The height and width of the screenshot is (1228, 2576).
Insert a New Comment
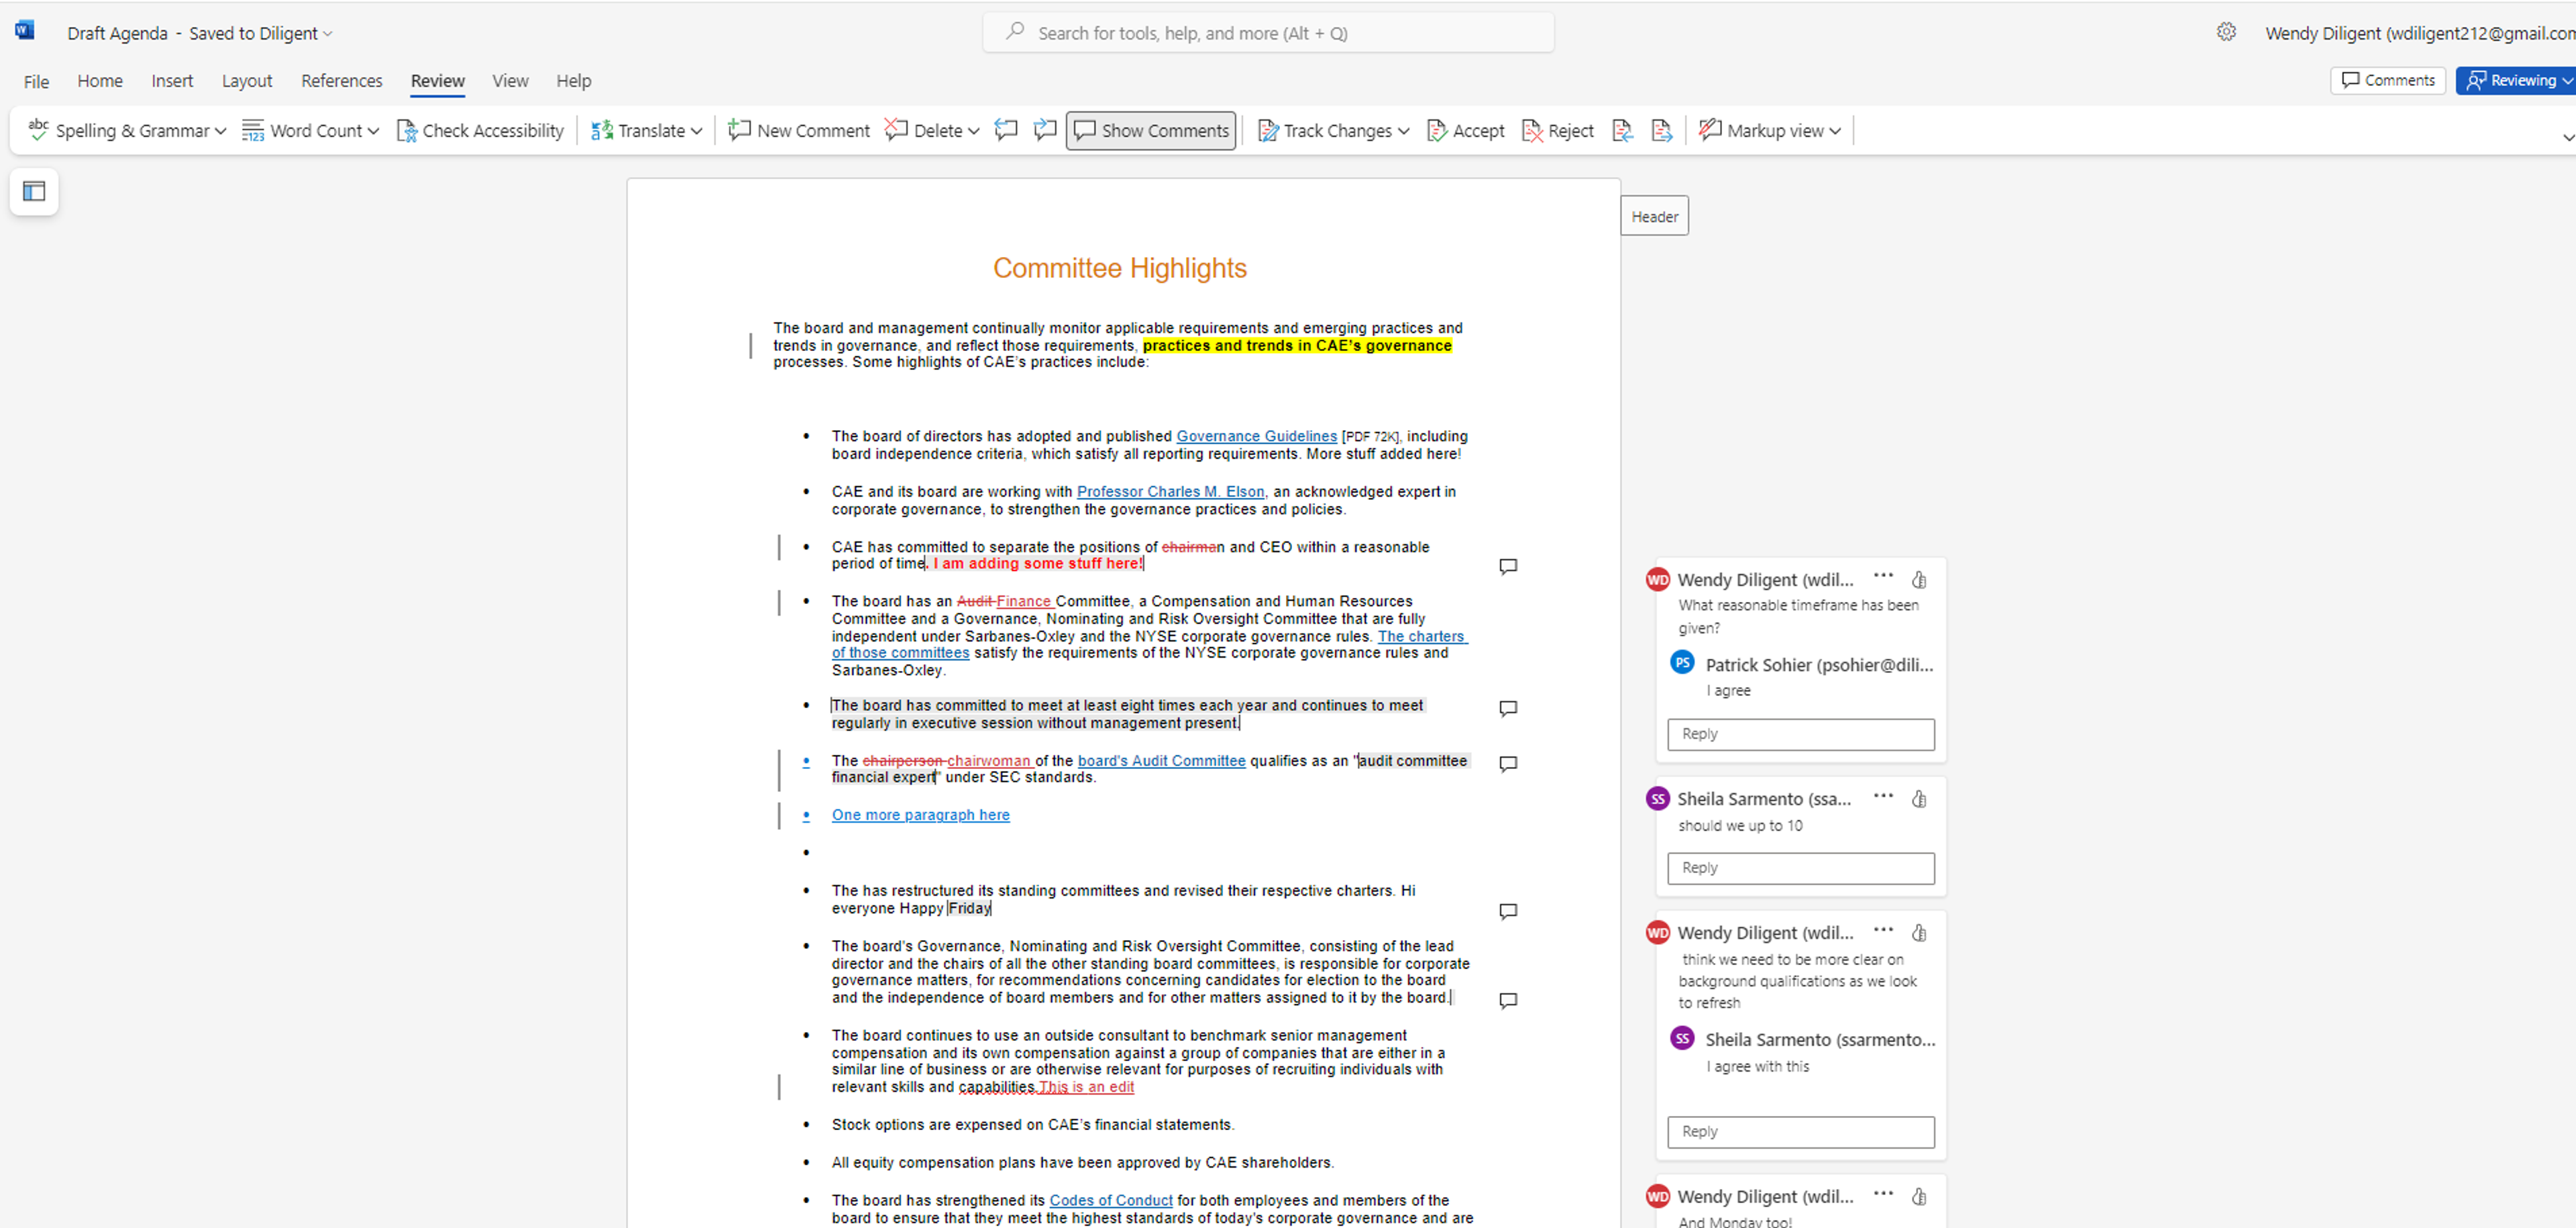pyautogui.click(x=799, y=130)
